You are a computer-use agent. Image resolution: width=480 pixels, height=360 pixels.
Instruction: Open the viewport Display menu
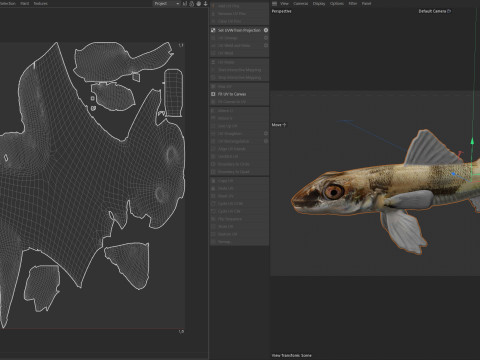319,4
